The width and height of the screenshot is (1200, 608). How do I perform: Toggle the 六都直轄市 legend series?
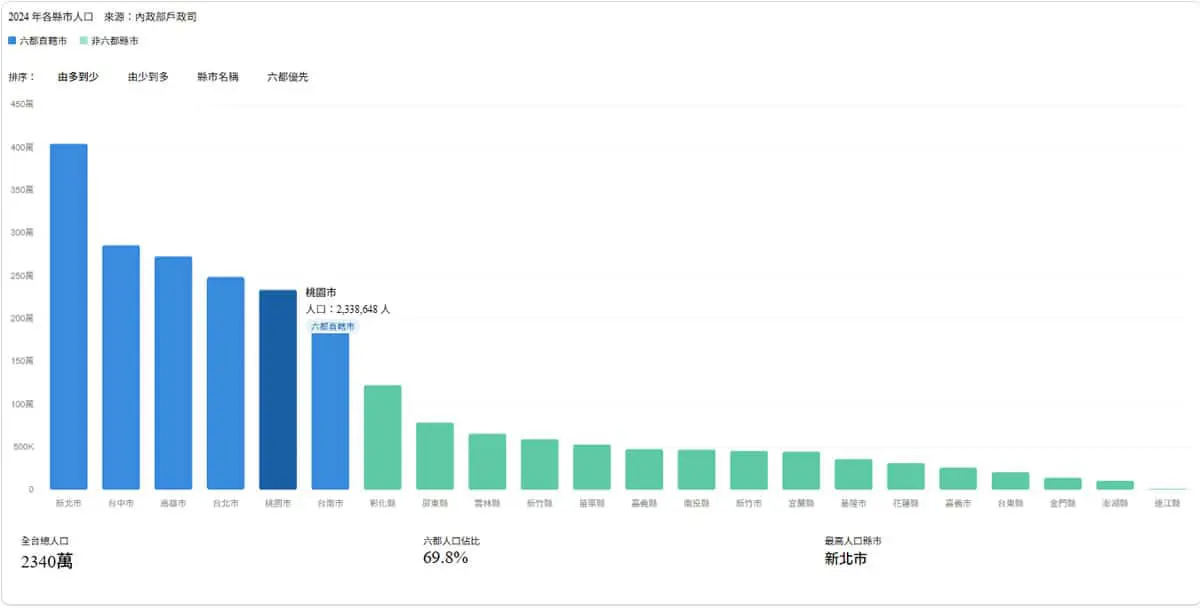(38, 41)
